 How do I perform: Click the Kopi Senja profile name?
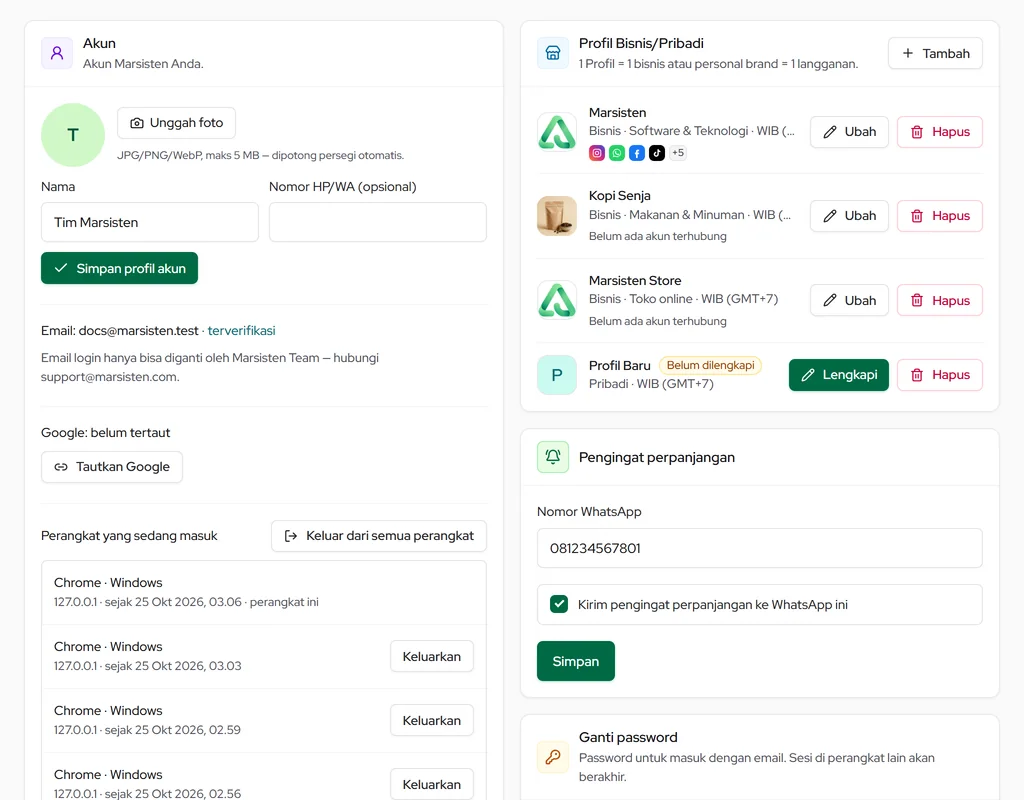[x=619, y=195]
